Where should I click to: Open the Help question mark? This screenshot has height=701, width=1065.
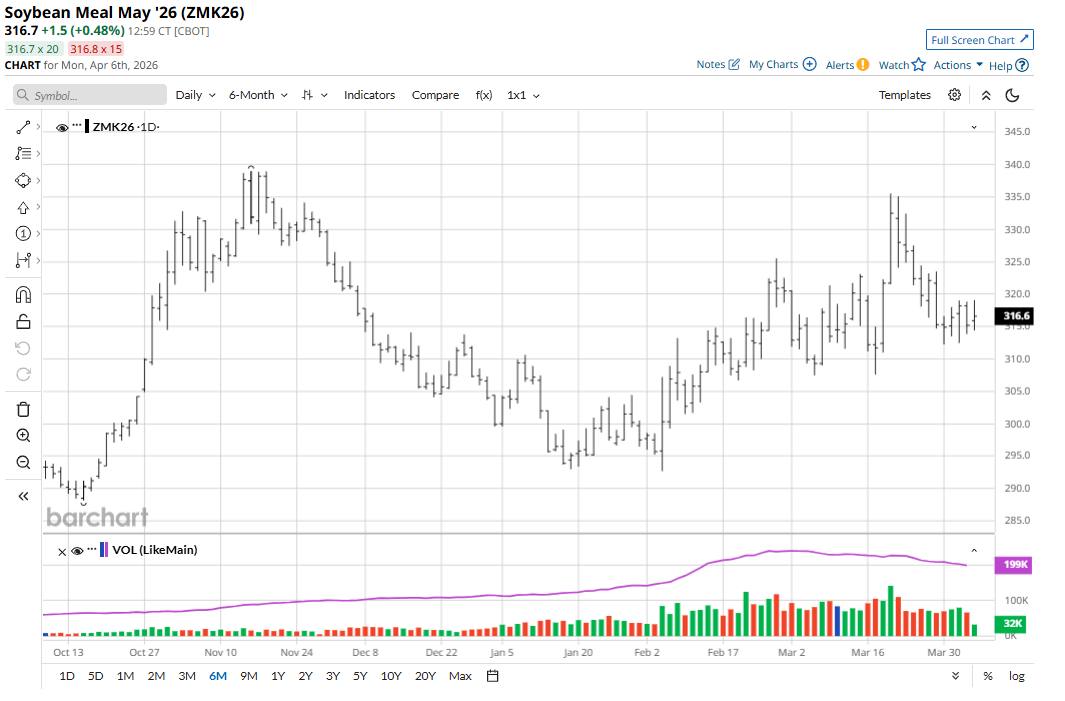[x=1022, y=65]
